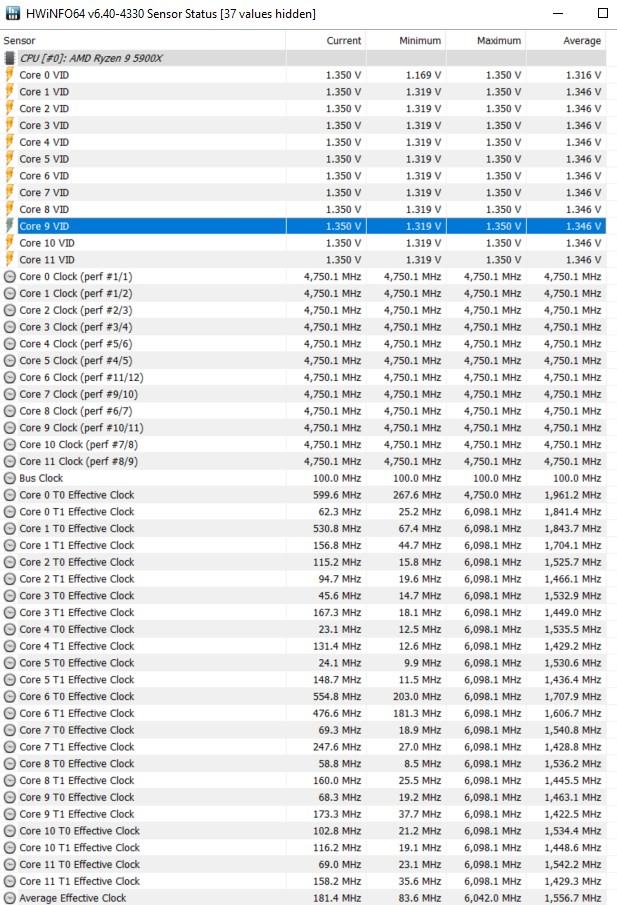Click Core 8 T0 minimum value 8.5 MHz
This screenshot has width=617, height=905.
[423, 763]
